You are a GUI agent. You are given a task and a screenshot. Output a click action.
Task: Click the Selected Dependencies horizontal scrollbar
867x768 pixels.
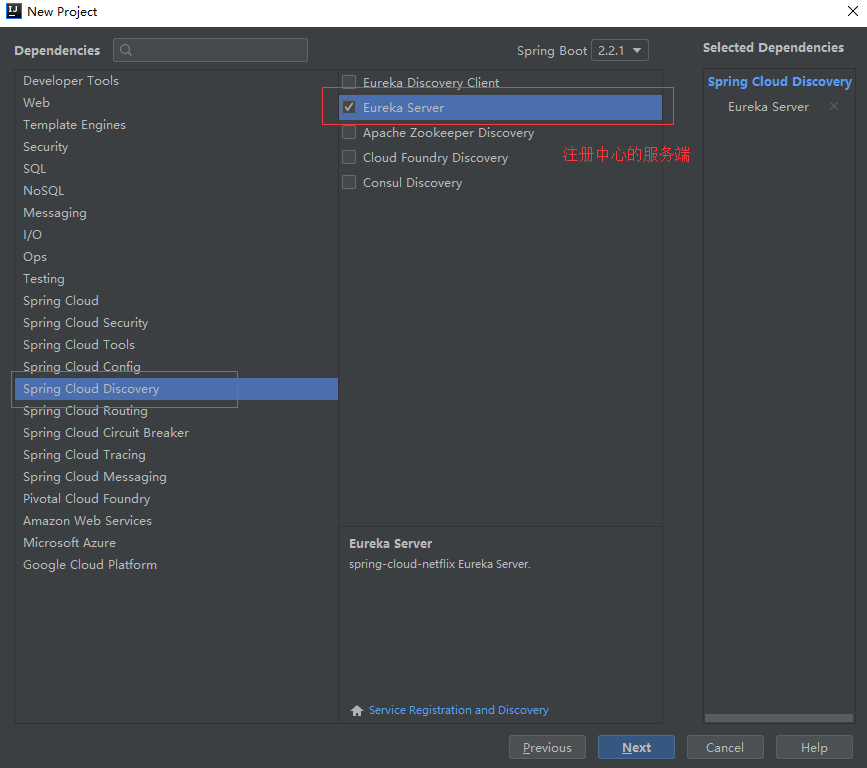pos(779,718)
